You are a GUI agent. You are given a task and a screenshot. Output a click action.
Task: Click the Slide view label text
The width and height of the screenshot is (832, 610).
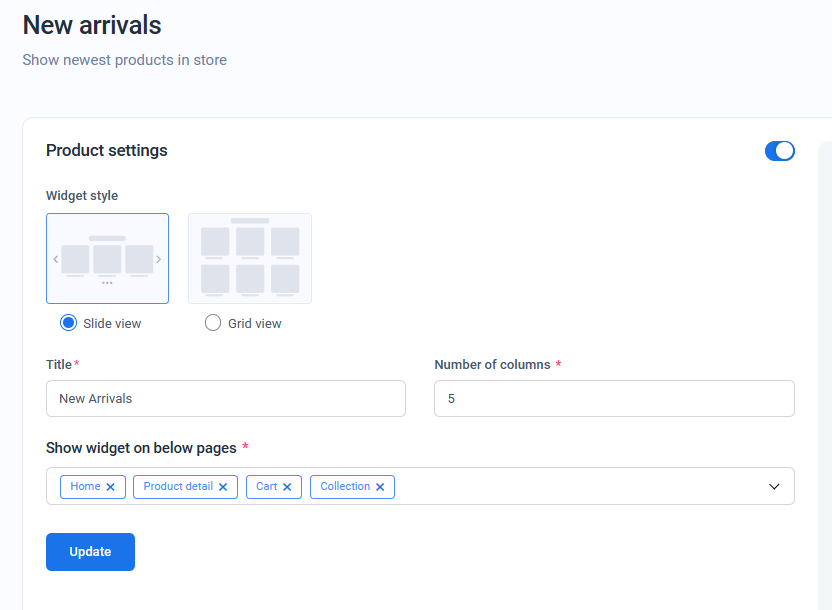point(112,324)
